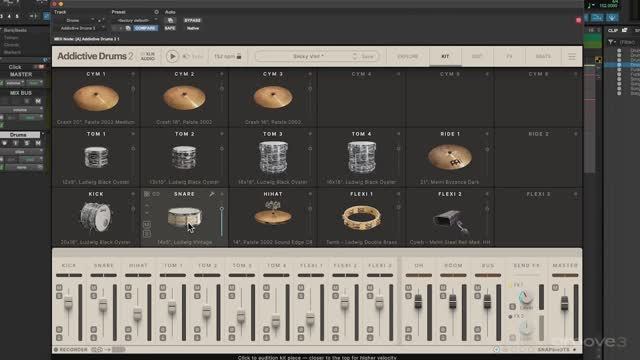This screenshot has height=360, width=640.
Task: Click the snare link icon
Action: (156, 194)
